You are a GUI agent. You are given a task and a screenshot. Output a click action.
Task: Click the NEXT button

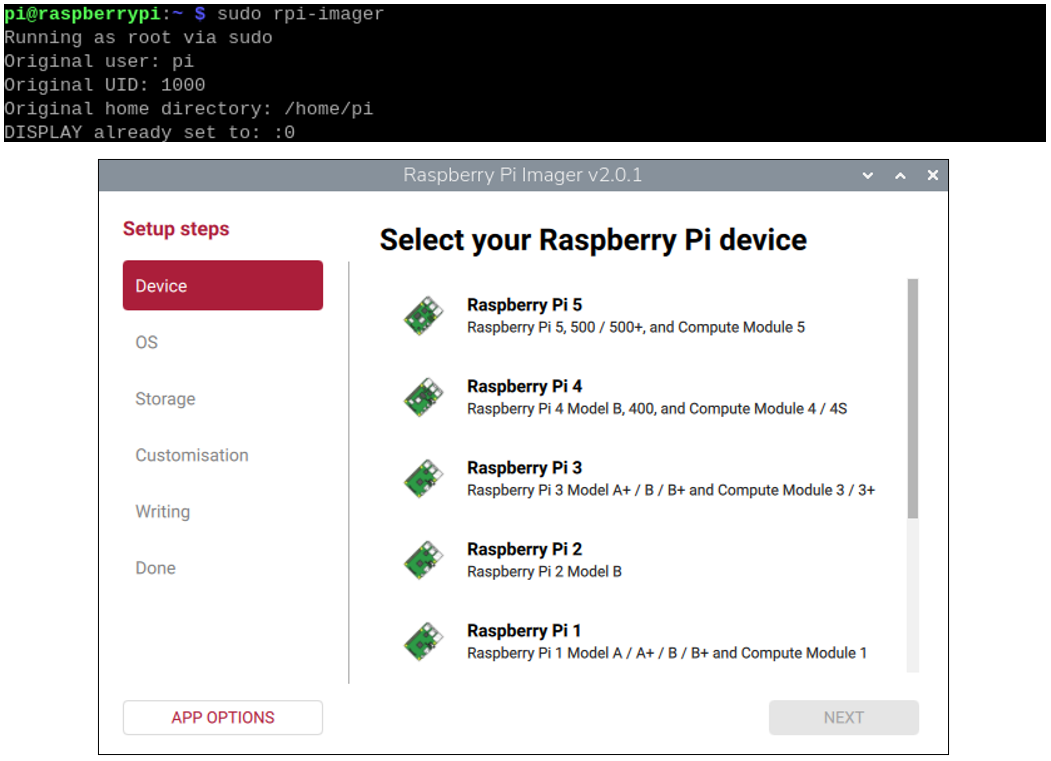tap(843, 717)
